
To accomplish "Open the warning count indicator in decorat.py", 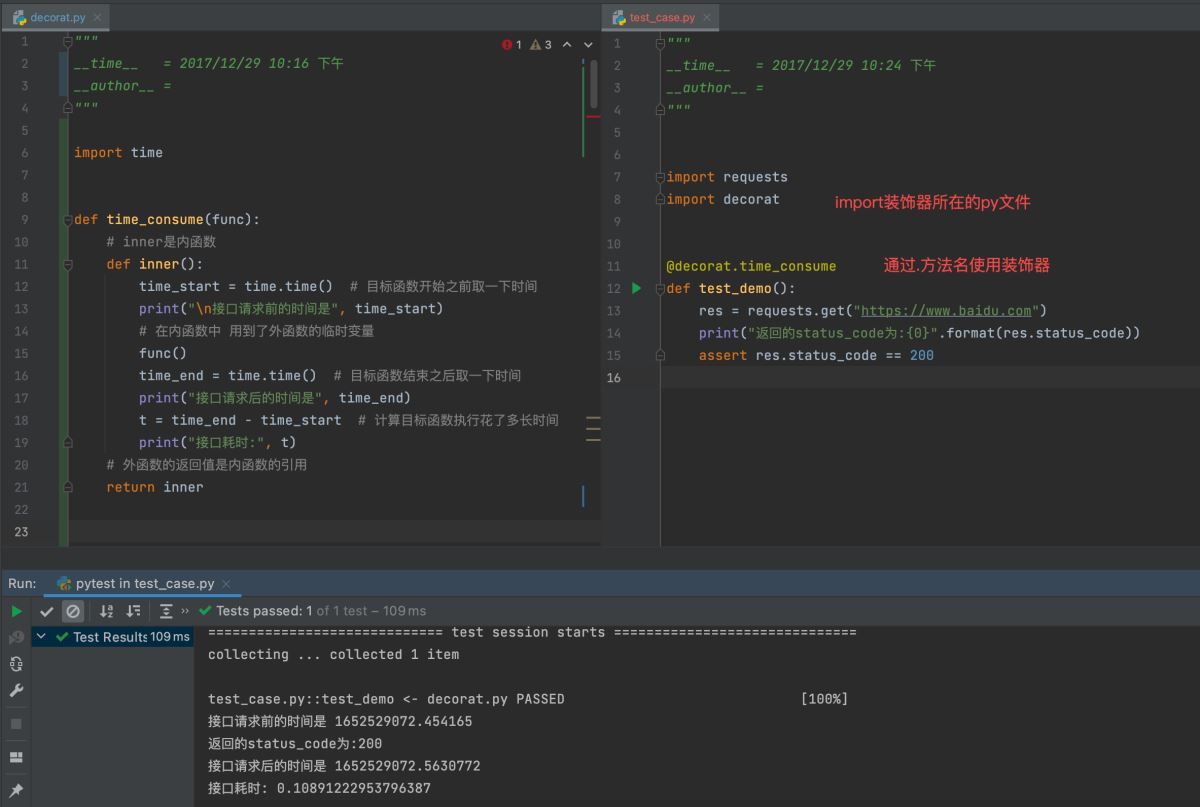I will click(x=541, y=45).
